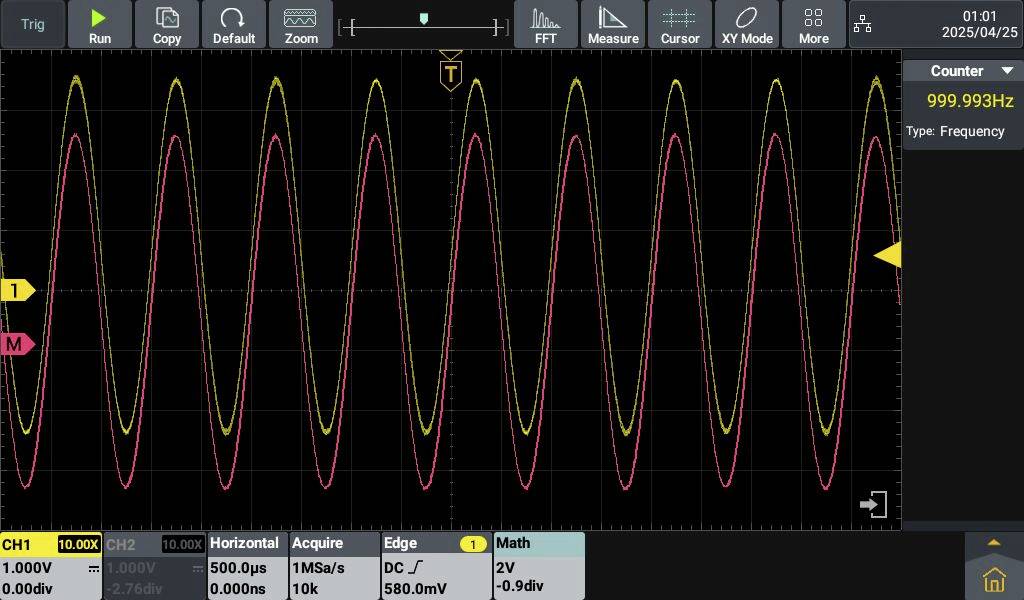Enable the Cursor measurement tool
The image size is (1024, 600).
coord(679,24)
